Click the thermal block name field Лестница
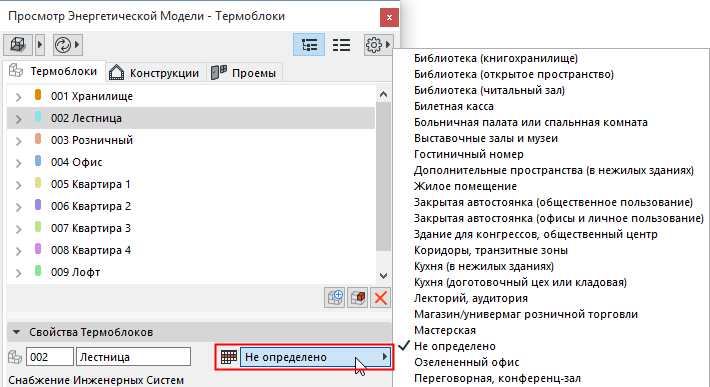This screenshot has height=387, width=710. coord(134,357)
